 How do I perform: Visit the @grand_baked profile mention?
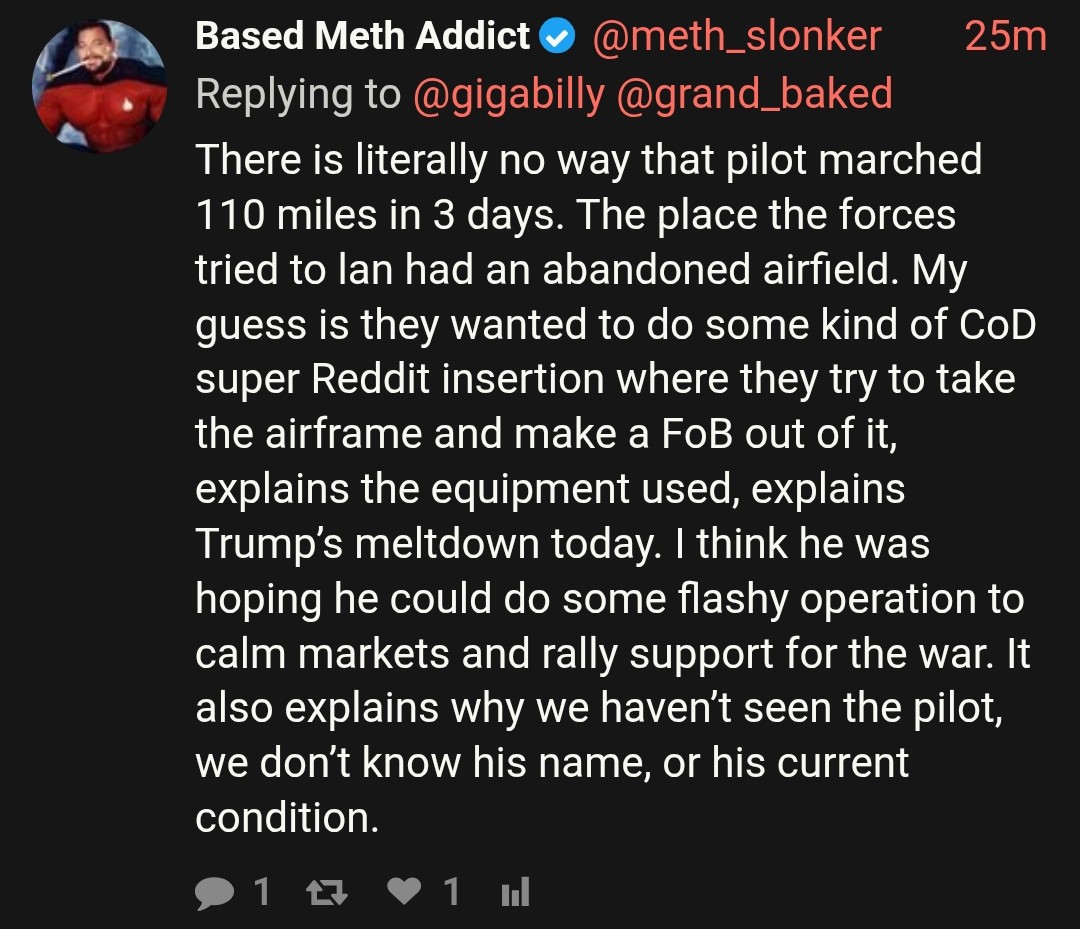(x=755, y=93)
